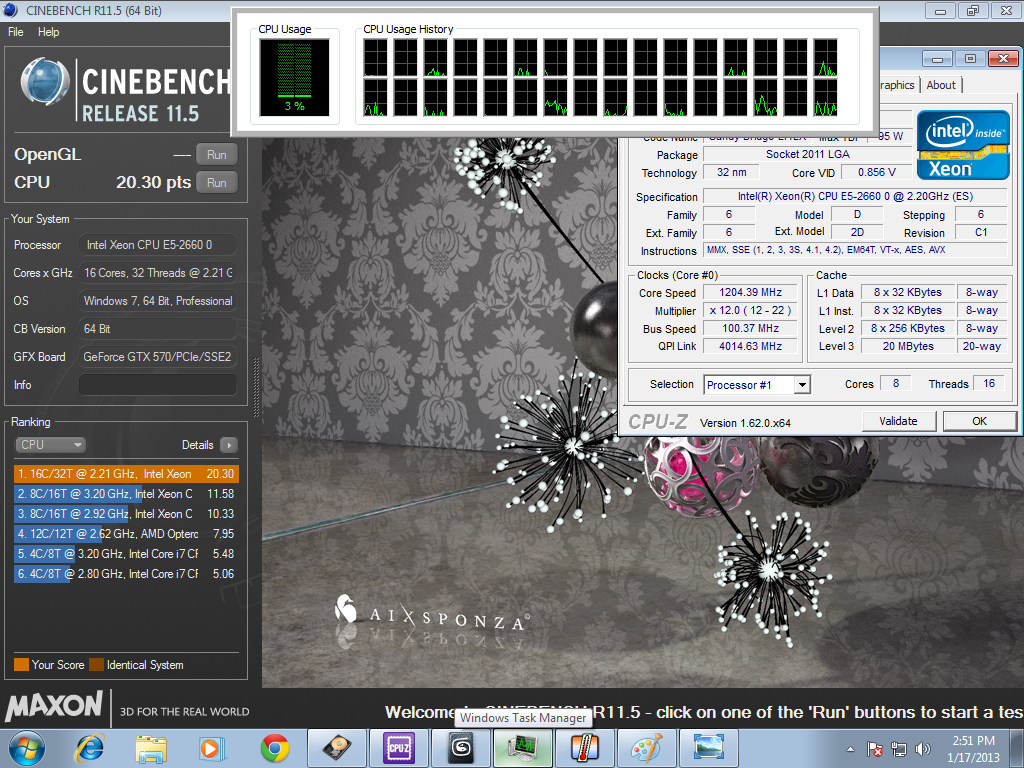Switch to the Graphics tab in CPU-Z
The width and height of the screenshot is (1024, 768).
[x=899, y=85]
